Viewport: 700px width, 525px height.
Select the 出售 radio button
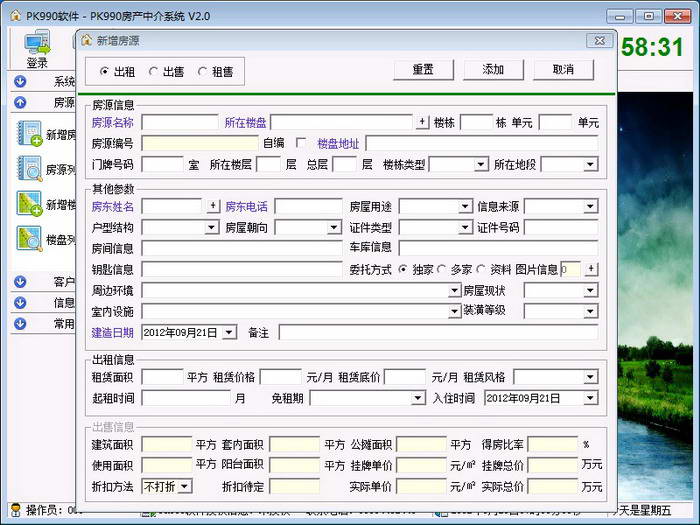[x=153, y=71]
